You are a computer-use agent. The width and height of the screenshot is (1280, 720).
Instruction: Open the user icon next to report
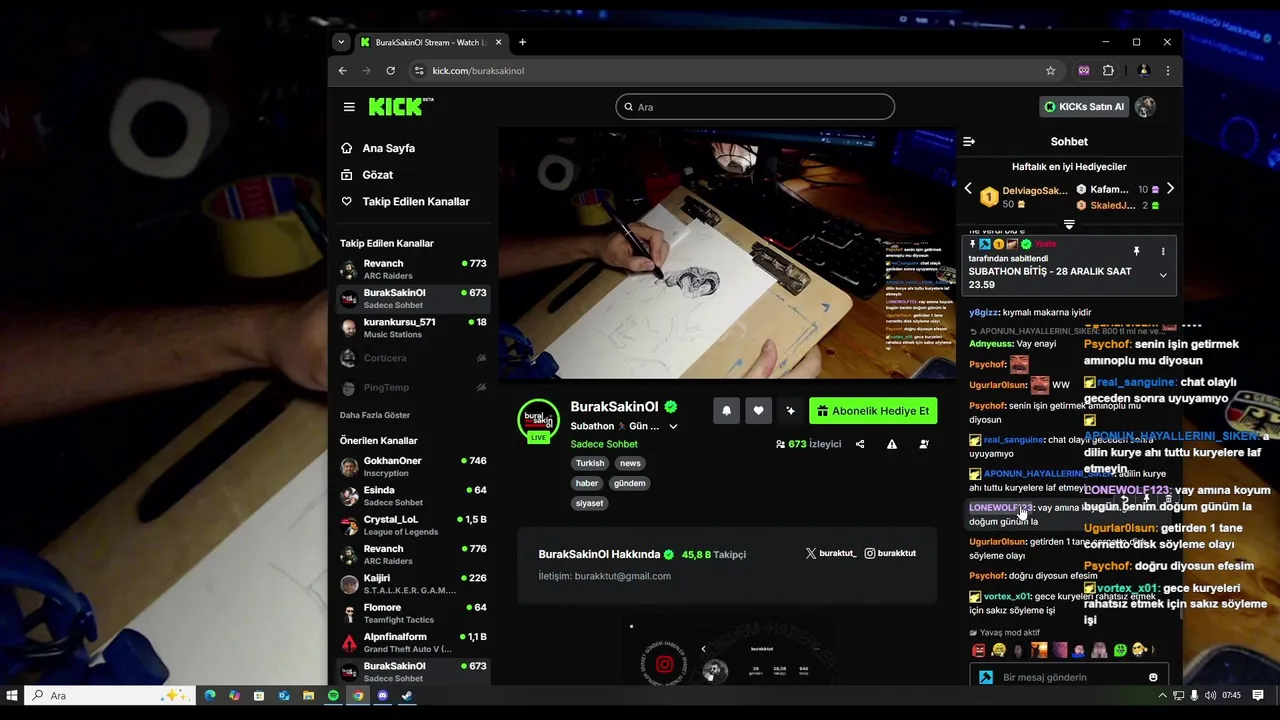pyautogui.click(x=924, y=444)
